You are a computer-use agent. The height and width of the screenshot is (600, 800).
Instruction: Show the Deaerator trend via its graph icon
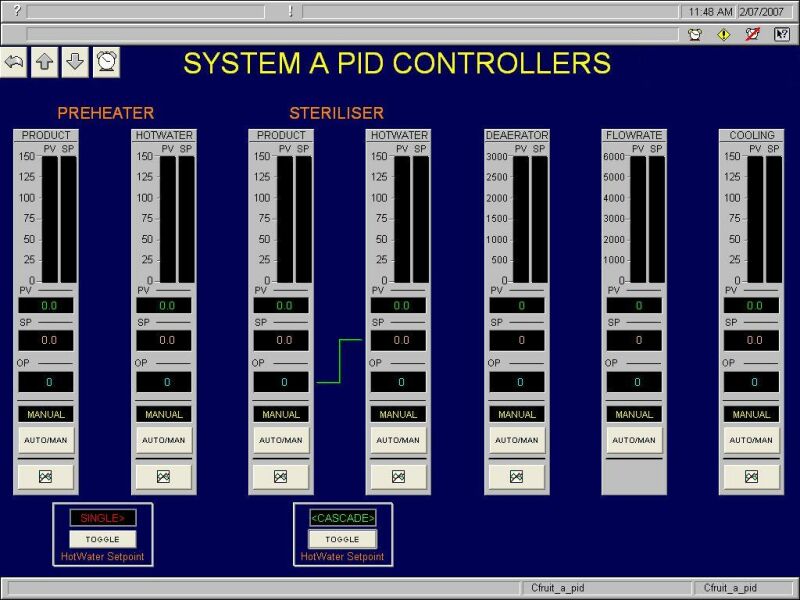[x=516, y=477]
